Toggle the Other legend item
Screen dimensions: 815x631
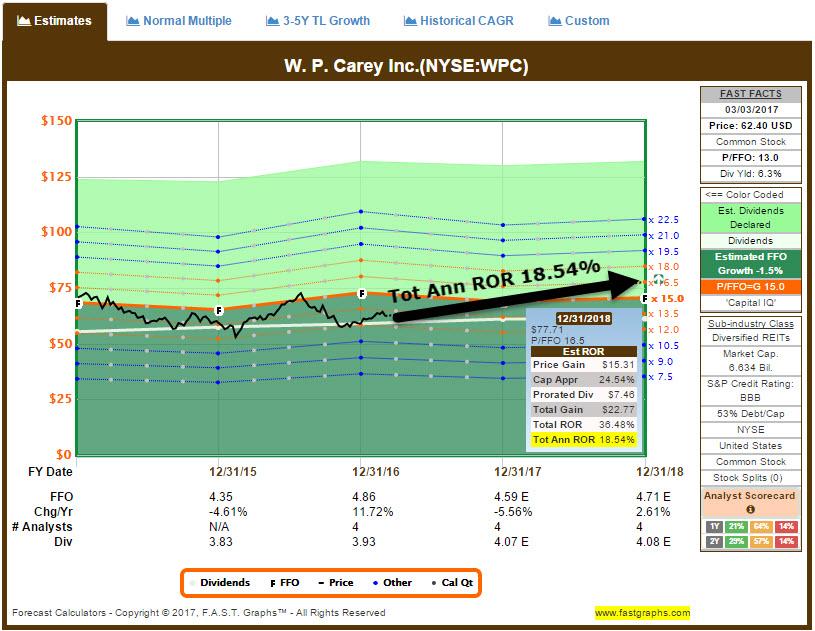(392, 583)
